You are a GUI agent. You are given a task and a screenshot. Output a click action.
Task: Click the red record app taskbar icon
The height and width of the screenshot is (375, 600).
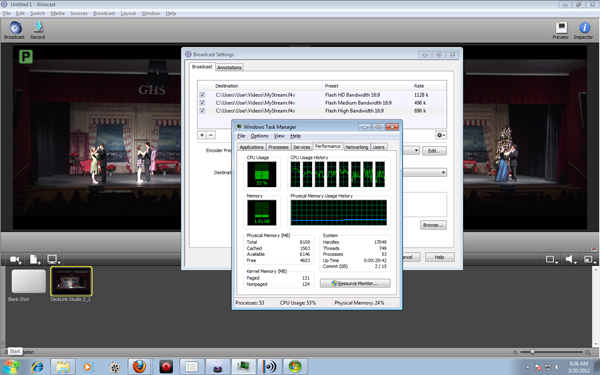pos(166,367)
